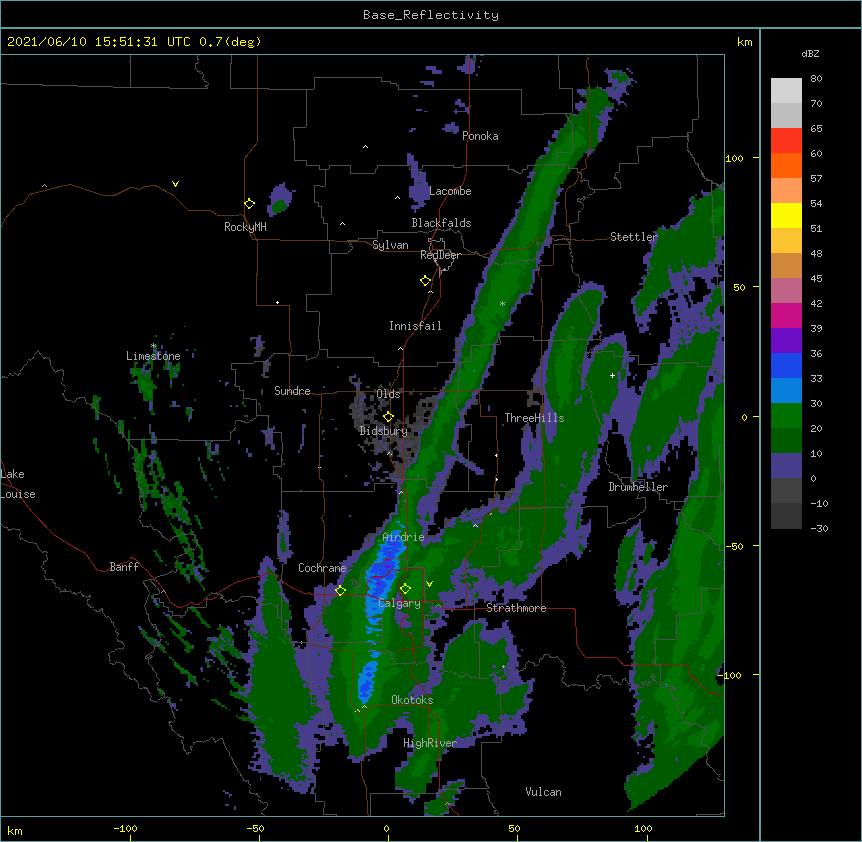The height and width of the screenshot is (842, 862).
Task: Click the Airdrie label
Action: click(x=404, y=537)
